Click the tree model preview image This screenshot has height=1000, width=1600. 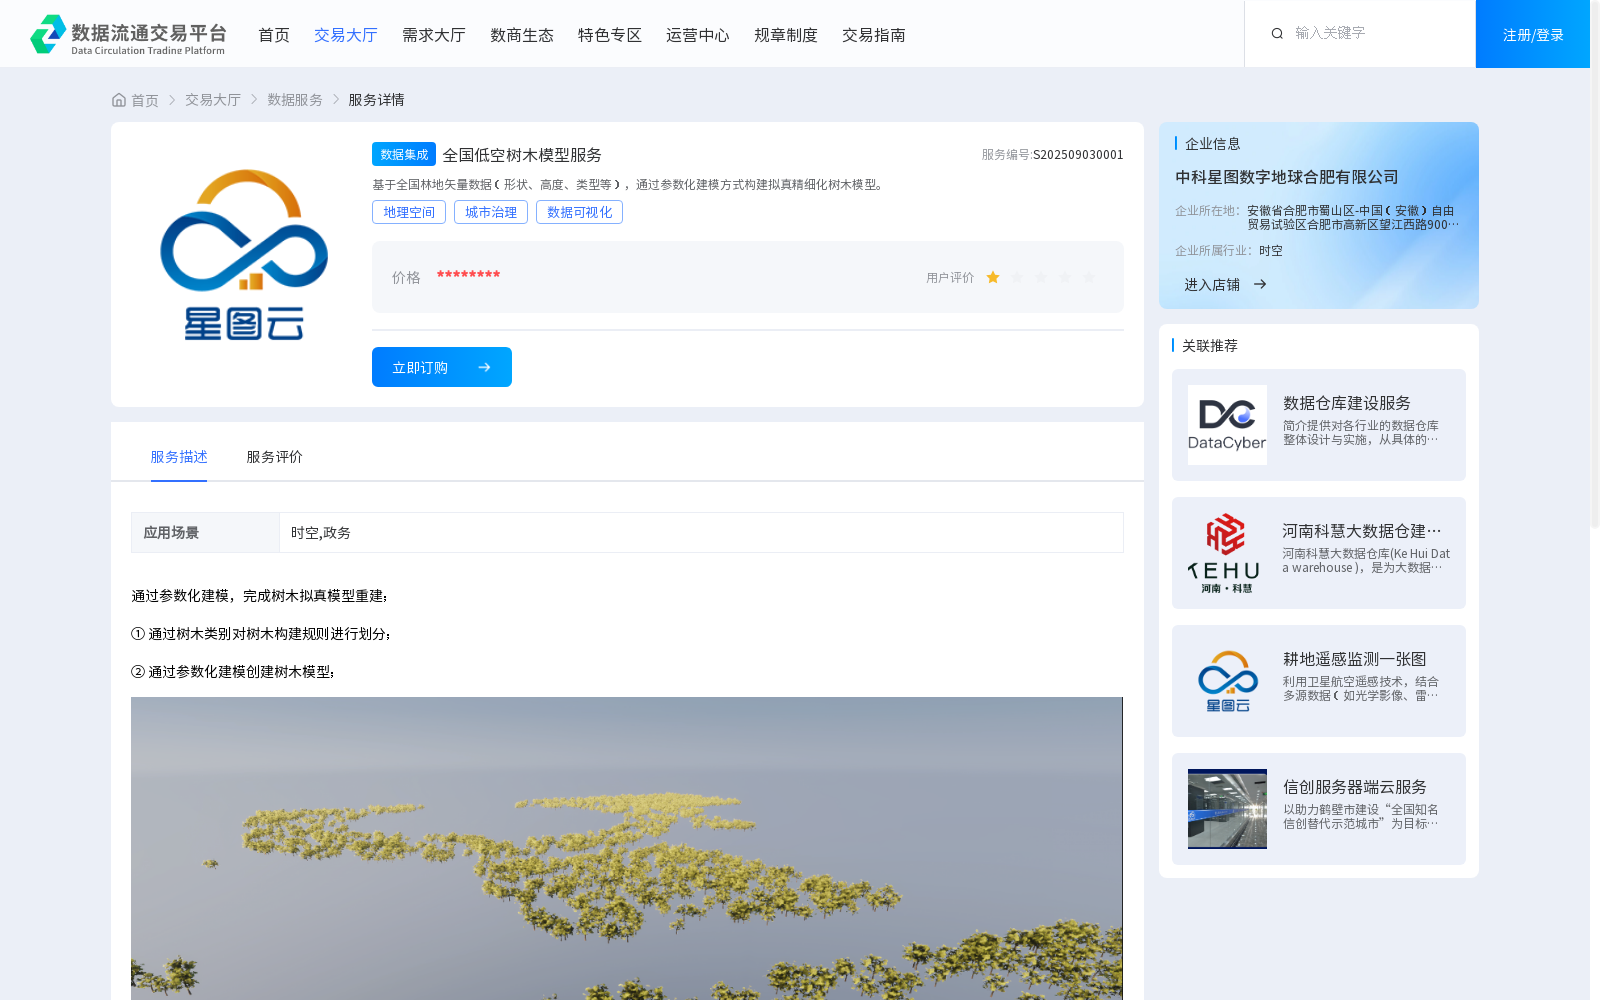click(627, 848)
